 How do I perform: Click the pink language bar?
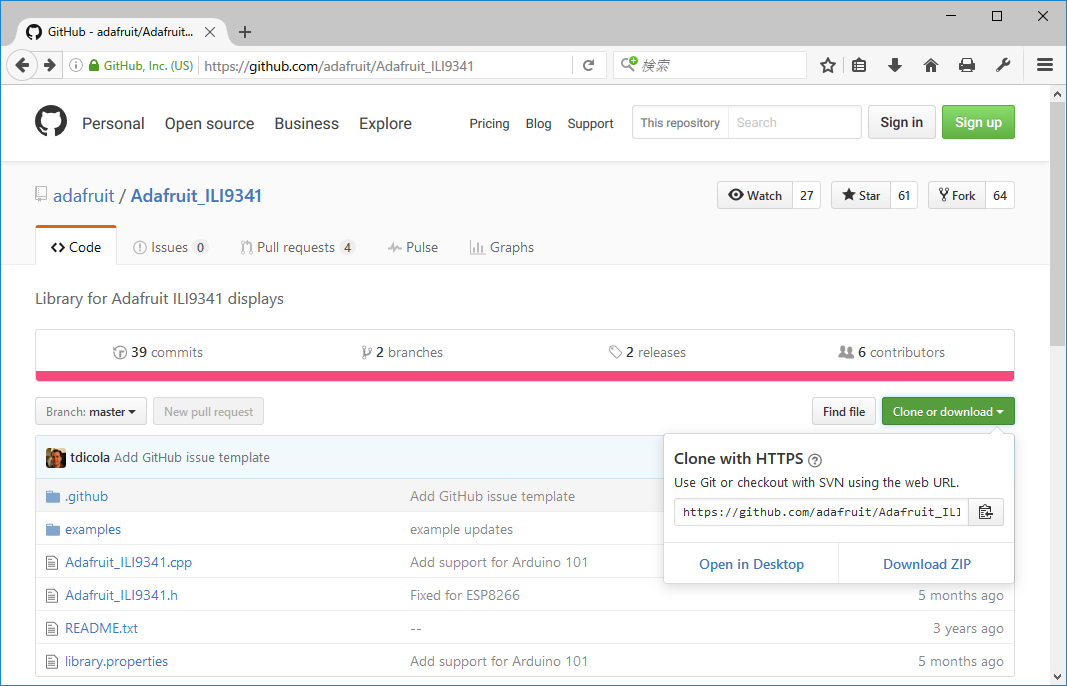tap(525, 376)
